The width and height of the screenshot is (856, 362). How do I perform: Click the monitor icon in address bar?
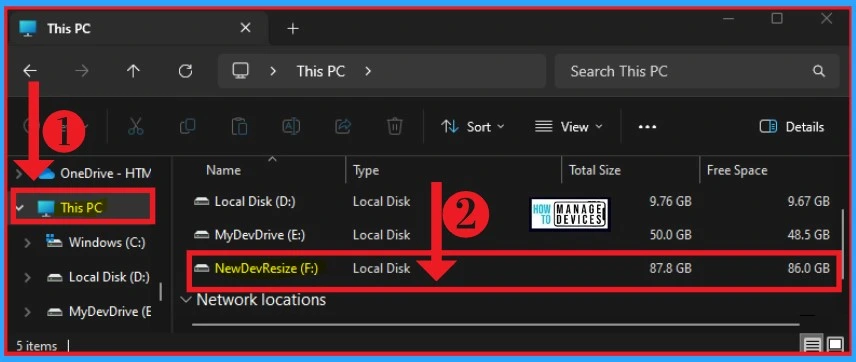tap(241, 71)
